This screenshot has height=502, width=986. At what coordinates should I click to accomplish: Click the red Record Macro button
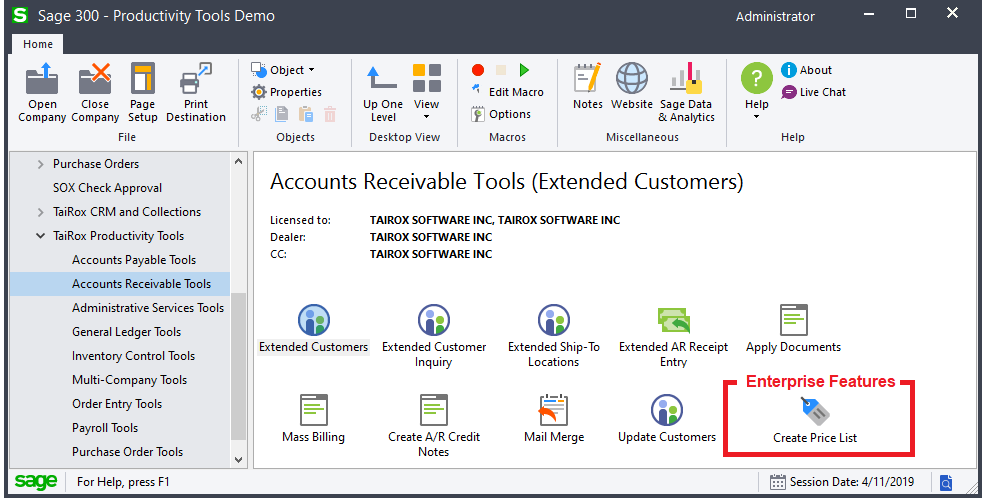pyautogui.click(x=478, y=70)
